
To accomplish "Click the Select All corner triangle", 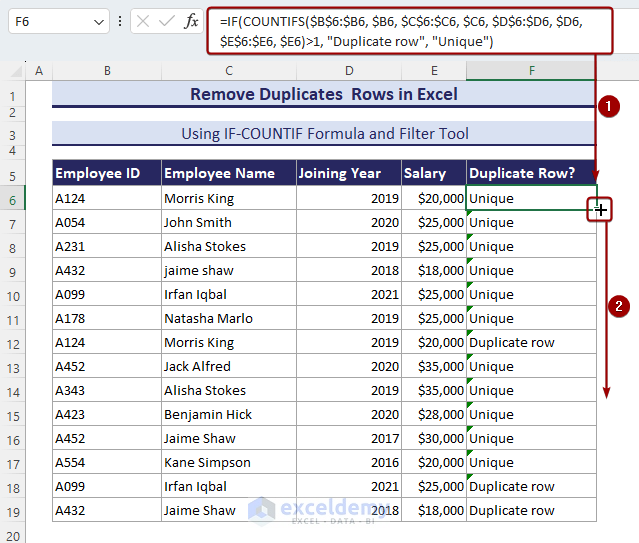I will tap(16, 71).
